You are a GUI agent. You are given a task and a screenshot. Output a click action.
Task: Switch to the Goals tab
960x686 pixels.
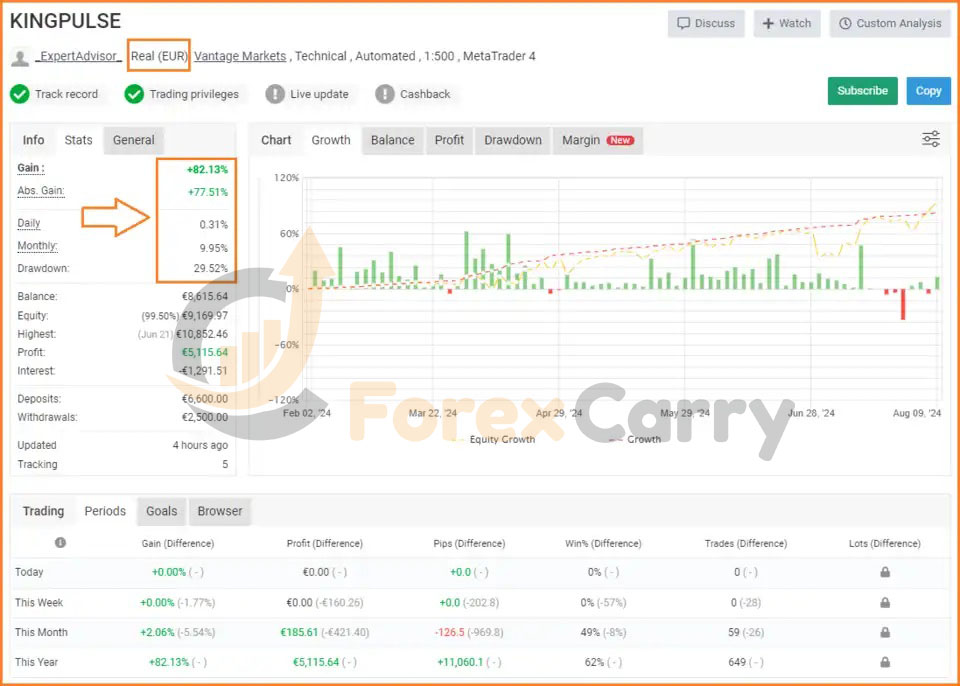162,511
